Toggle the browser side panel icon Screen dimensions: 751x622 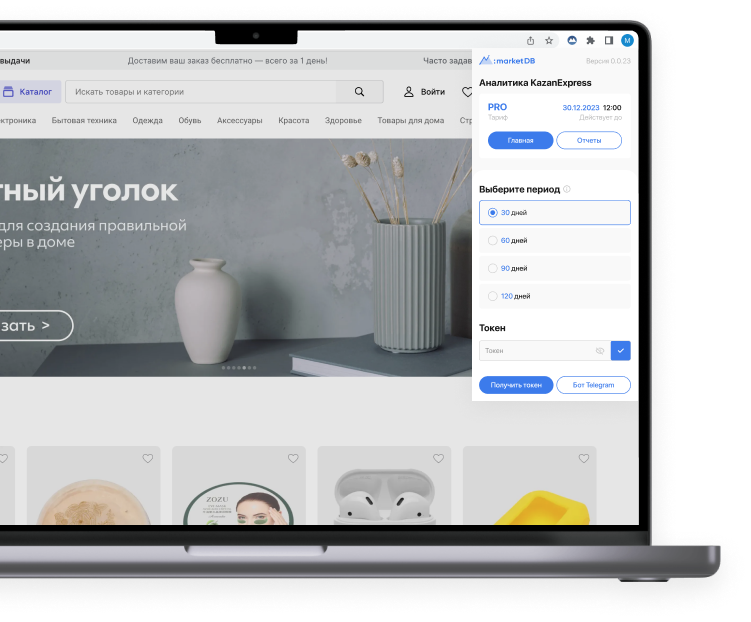(x=609, y=40)
